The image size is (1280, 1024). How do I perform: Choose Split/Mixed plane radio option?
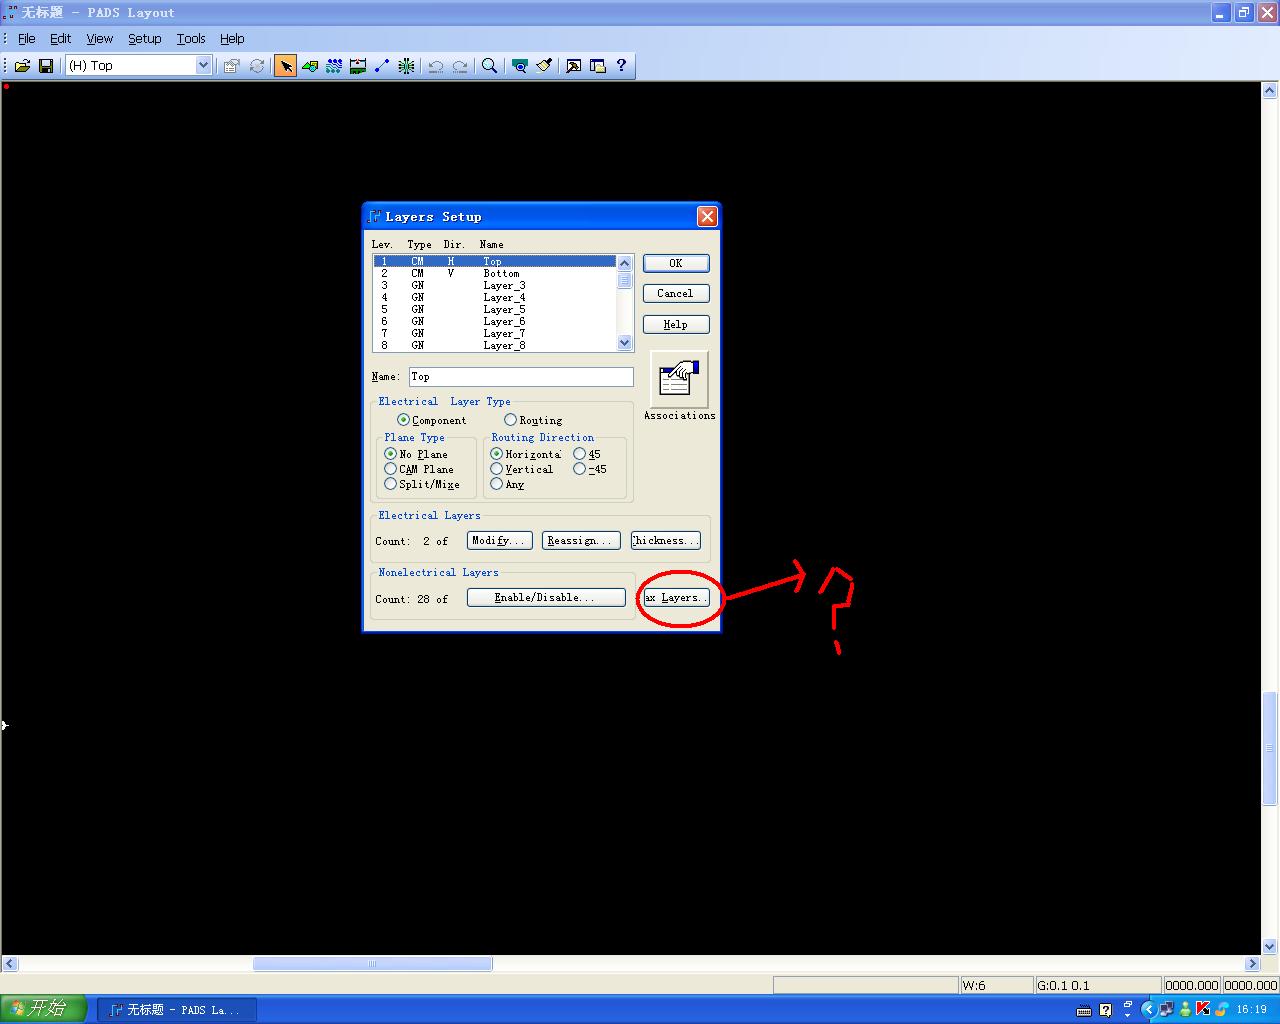pyautogui.click(x=391, y=484)
